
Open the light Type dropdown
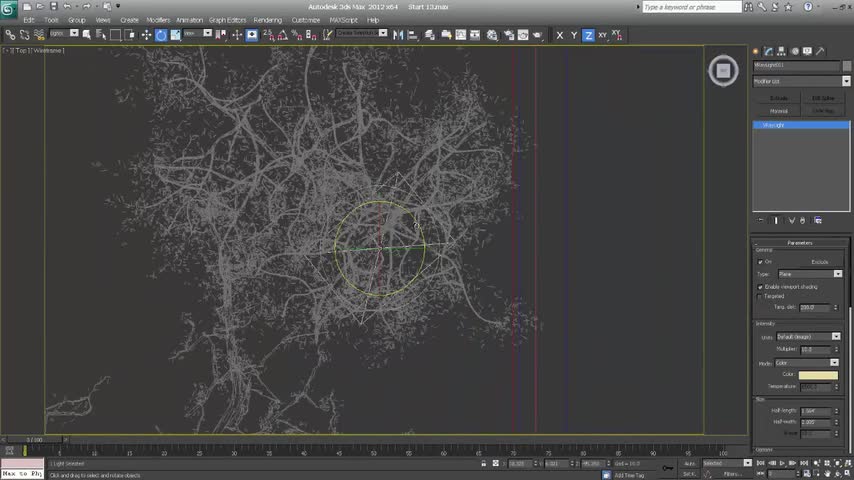809,274
